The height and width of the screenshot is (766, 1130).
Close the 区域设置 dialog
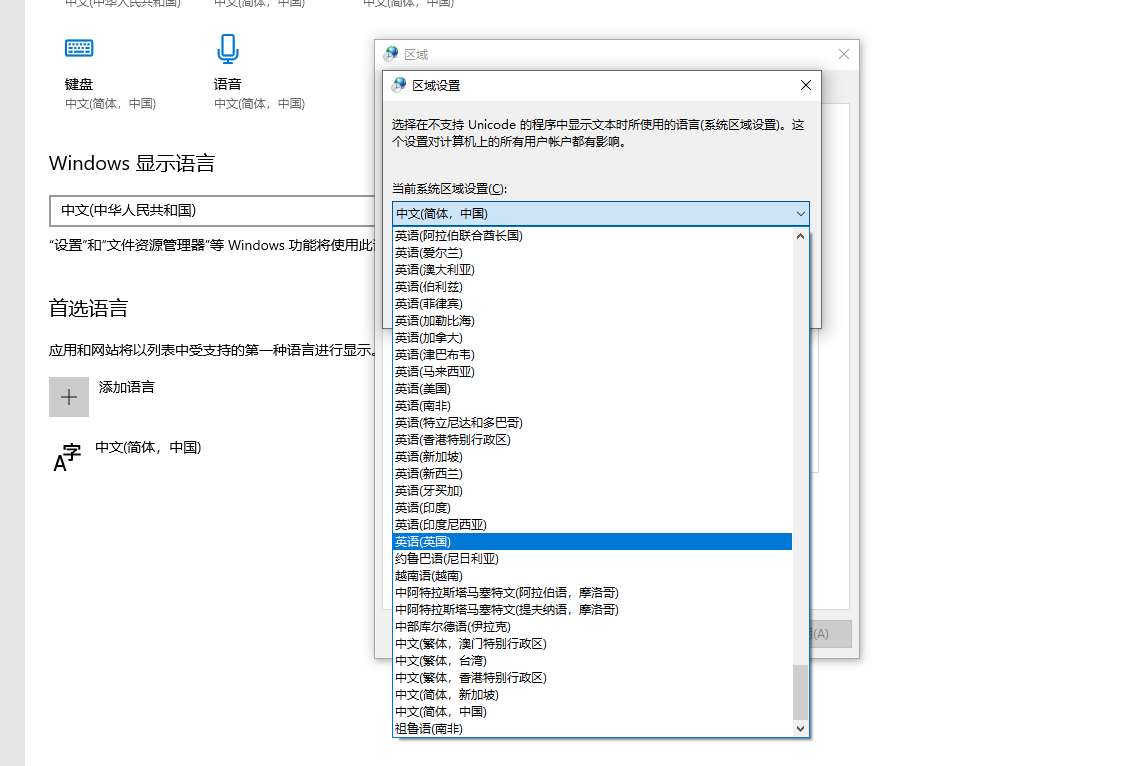click(x=806, y=85)
